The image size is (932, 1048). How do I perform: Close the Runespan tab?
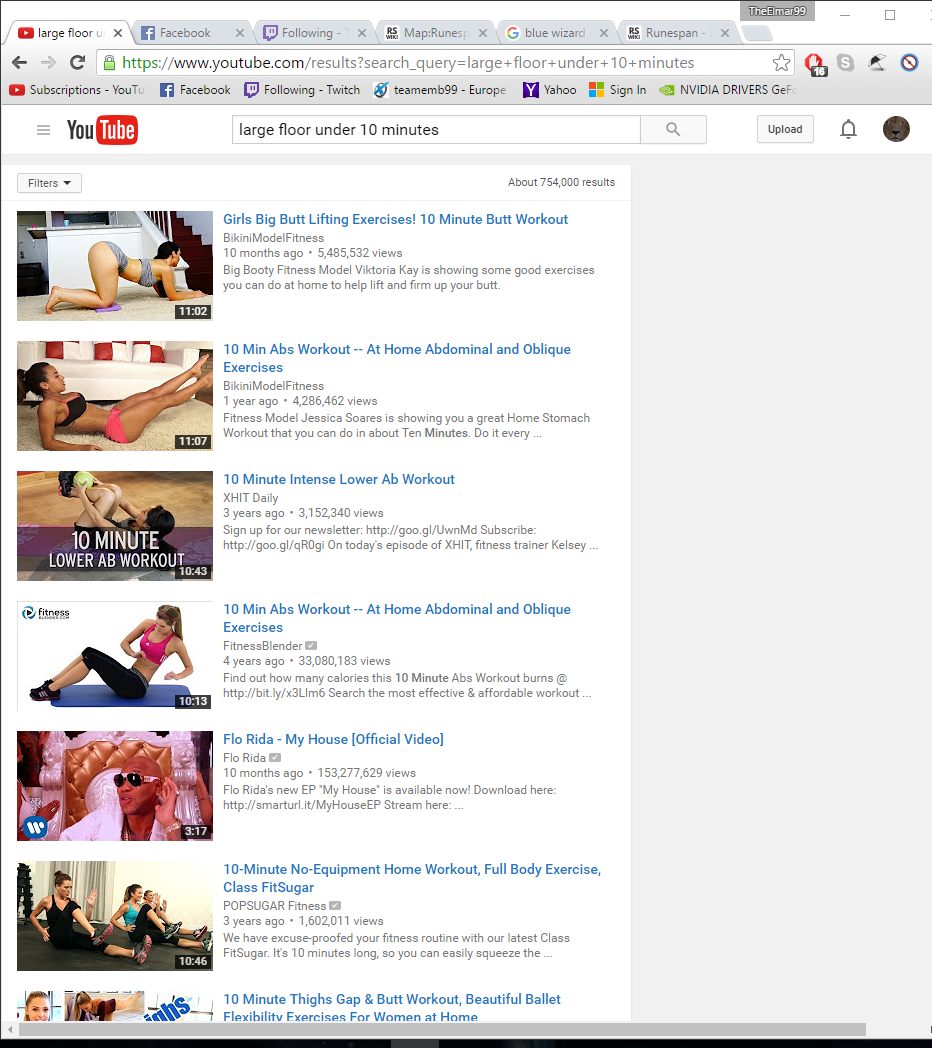[725, 33]
